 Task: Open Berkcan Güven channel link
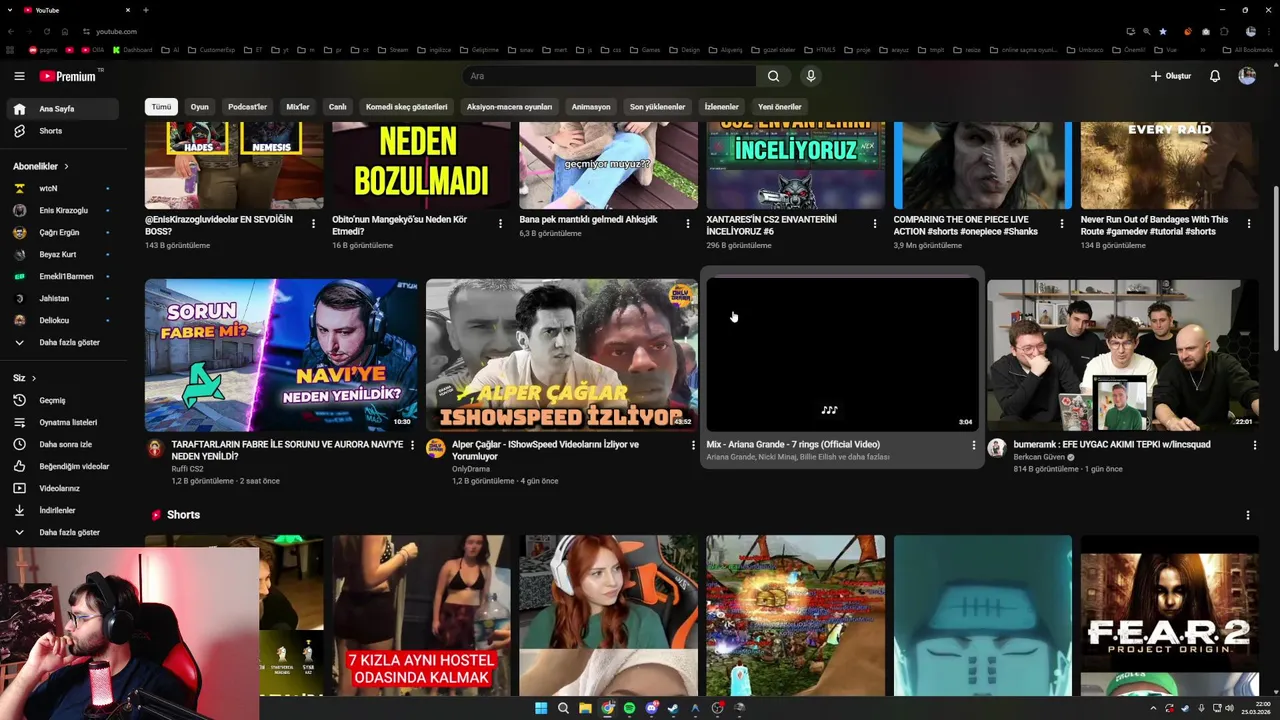[x=1039, y=457]
